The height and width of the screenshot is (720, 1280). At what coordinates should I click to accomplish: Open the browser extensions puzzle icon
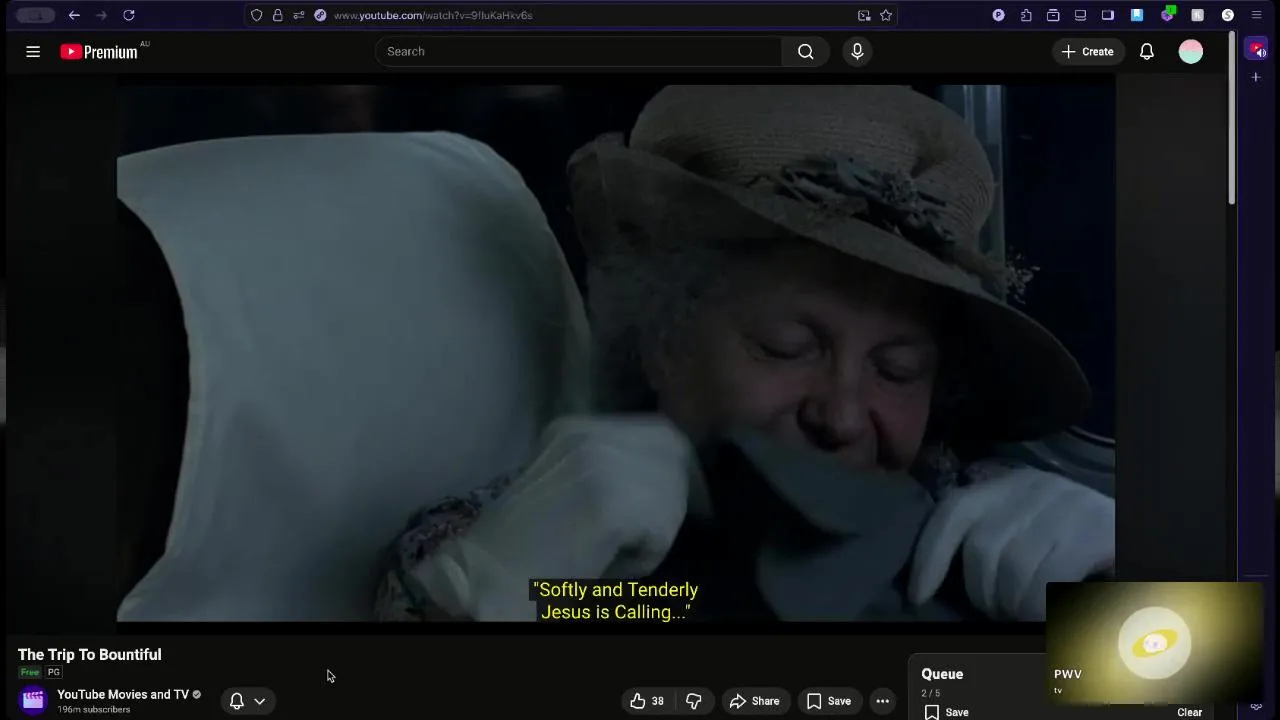tap(1026, 15)
